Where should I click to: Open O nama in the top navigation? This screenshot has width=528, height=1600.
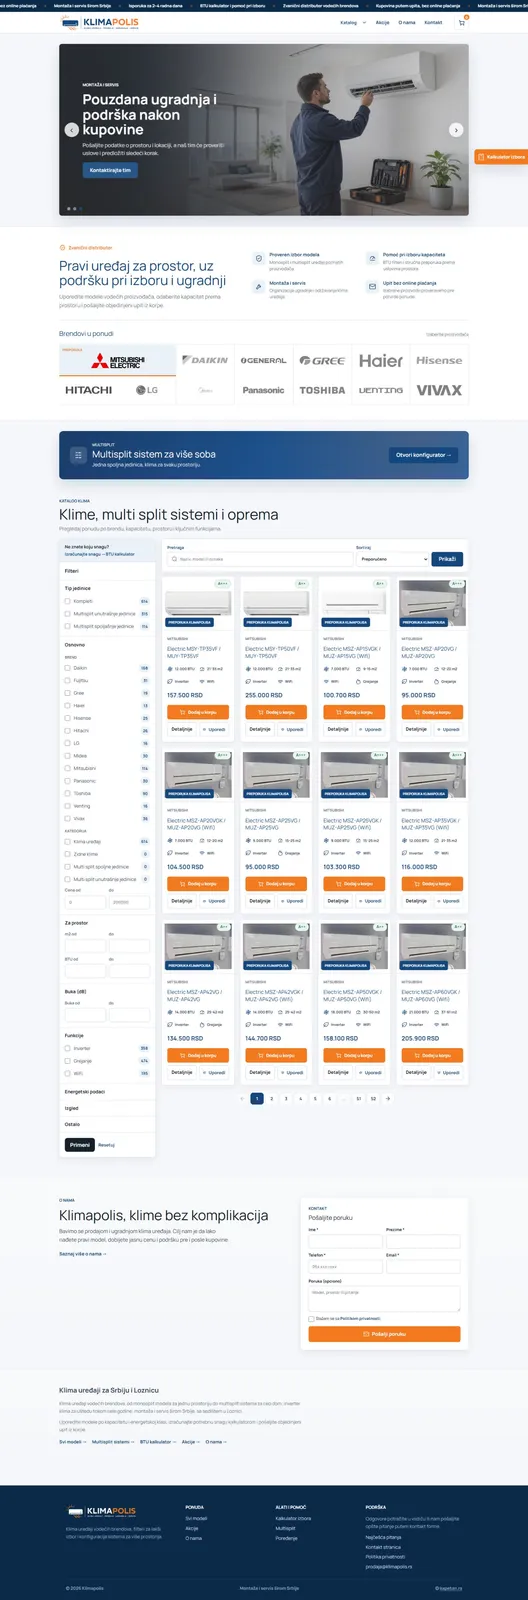(407, 22)
